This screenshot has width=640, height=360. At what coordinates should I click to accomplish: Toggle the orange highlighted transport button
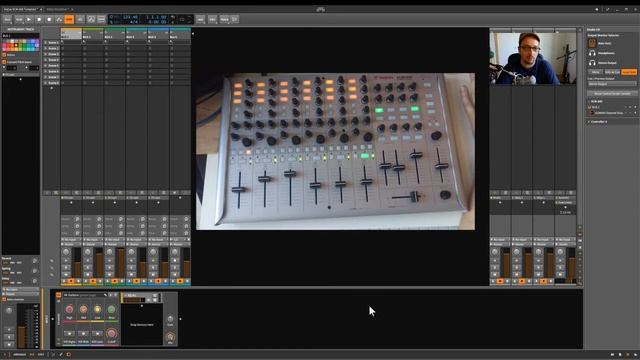(x=69, y=19)
